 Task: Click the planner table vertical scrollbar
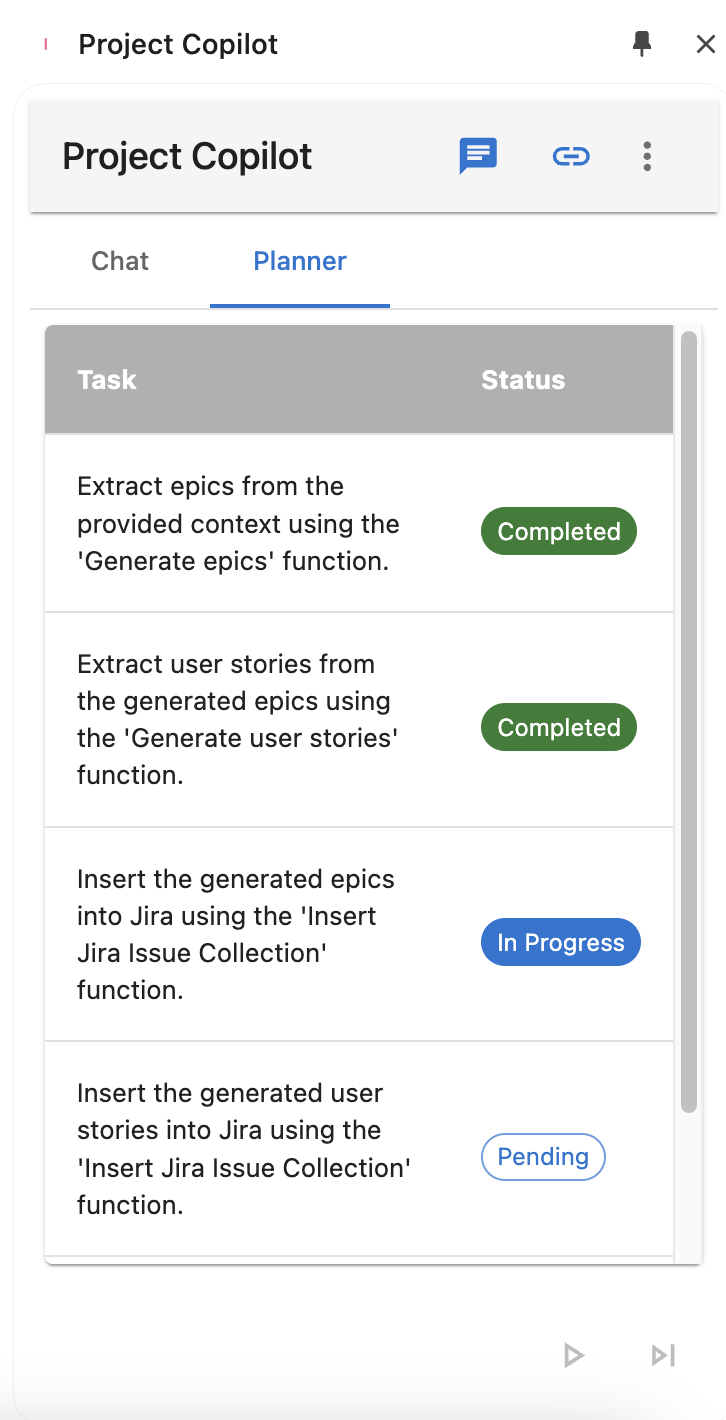pos(688,722)
